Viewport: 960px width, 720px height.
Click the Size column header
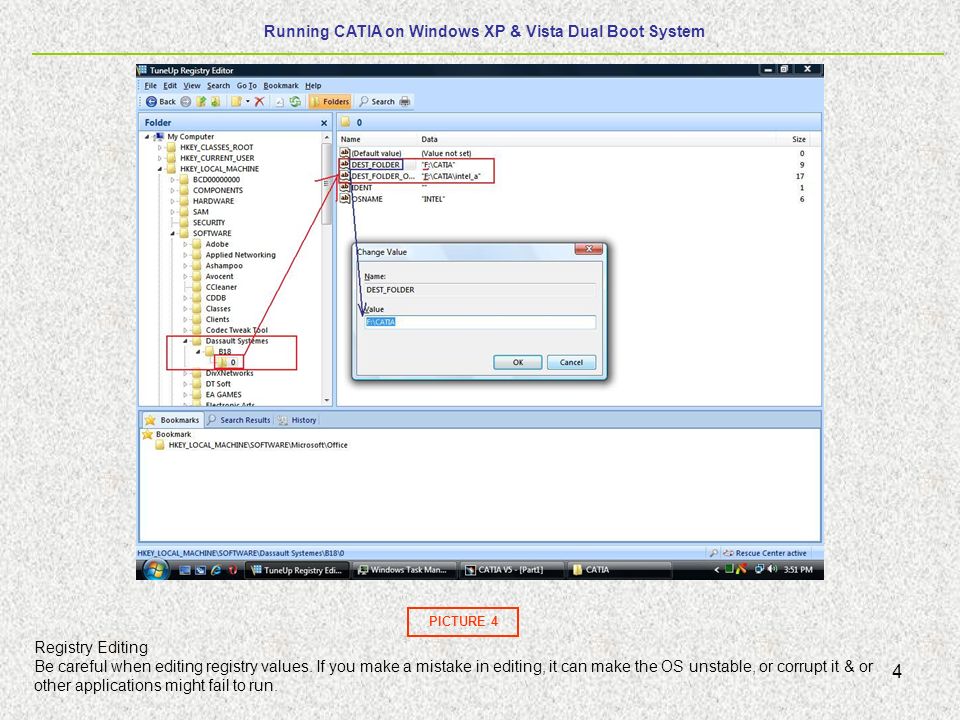click(x=799, y=140)
